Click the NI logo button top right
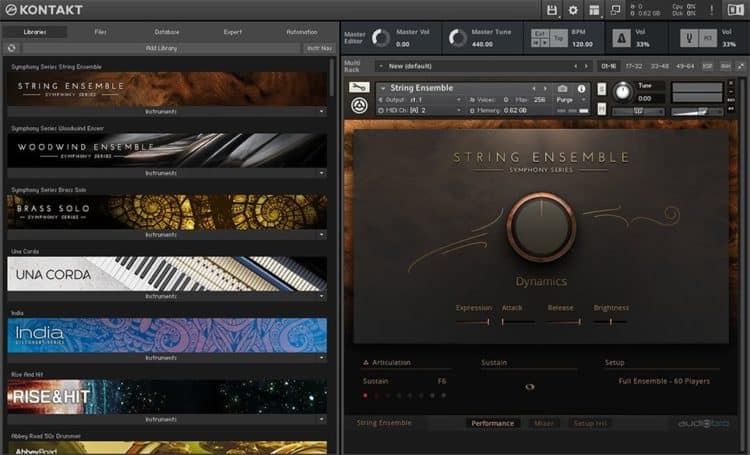 click(x=735, y=10)
